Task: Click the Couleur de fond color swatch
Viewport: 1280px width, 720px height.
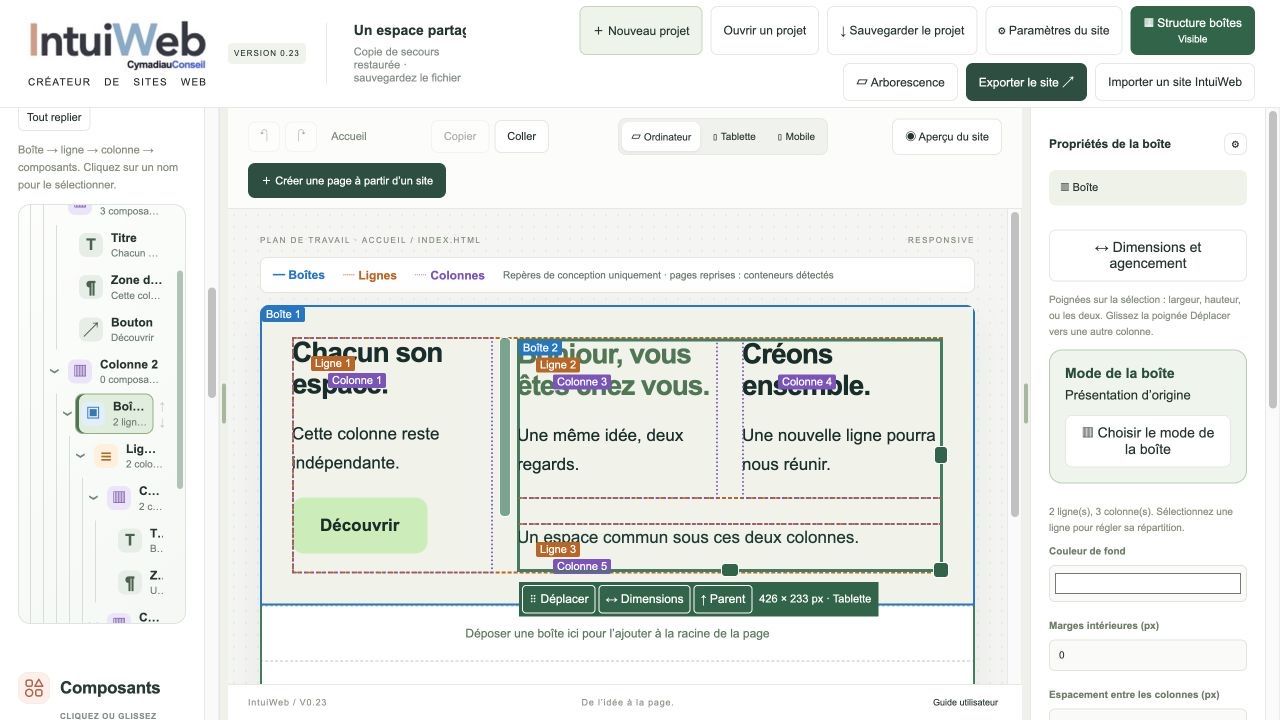Action: coord(1148,584)
